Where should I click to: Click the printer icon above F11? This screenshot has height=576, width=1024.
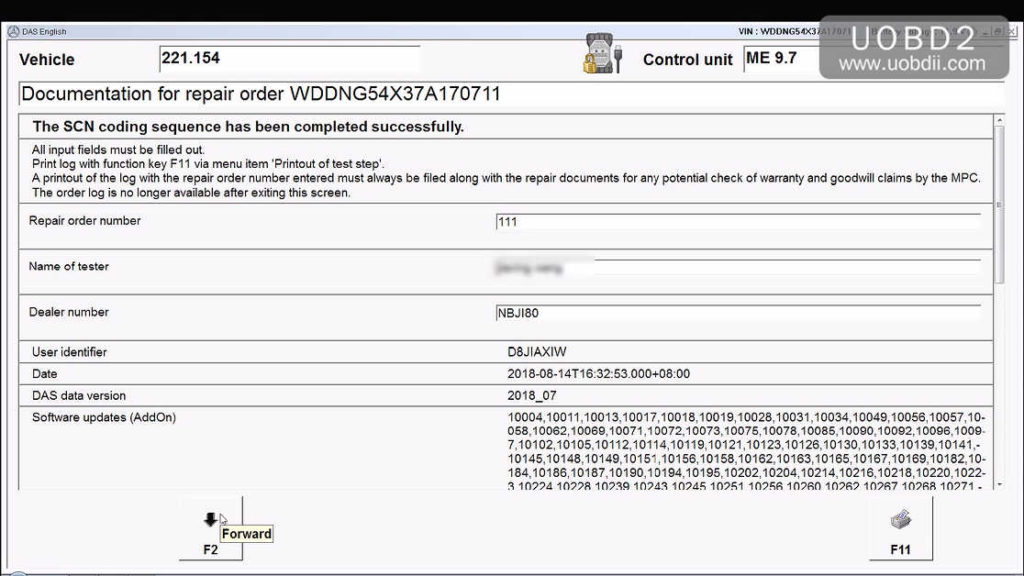pos(901,520)
